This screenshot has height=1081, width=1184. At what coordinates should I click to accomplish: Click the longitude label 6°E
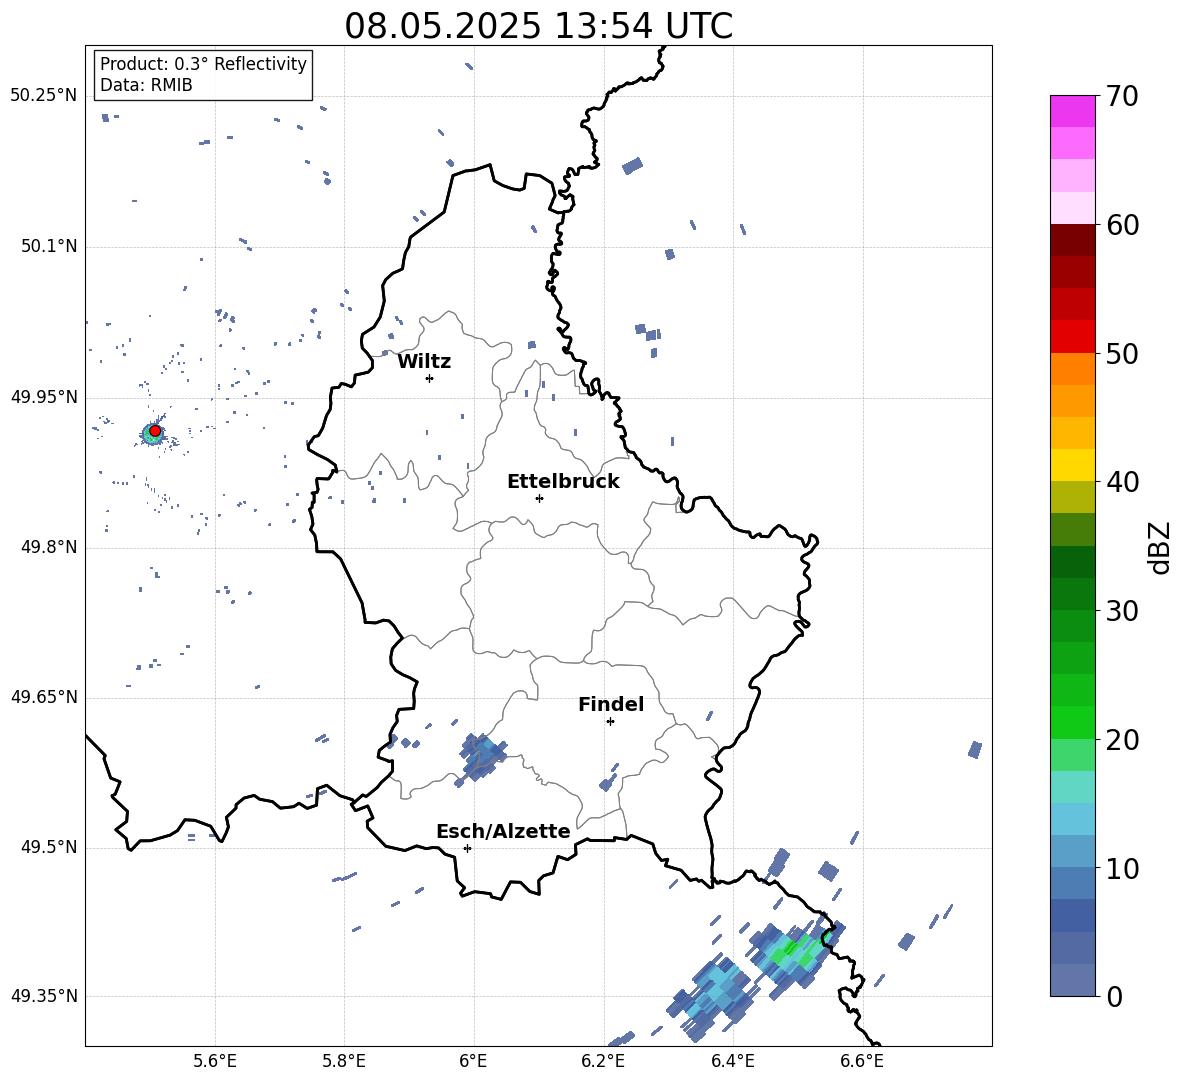pyautogui.click(x=473, y=1061)
